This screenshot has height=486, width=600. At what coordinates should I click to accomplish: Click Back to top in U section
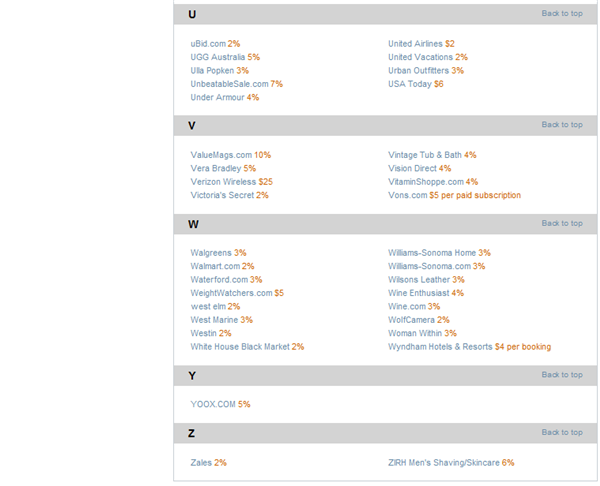(562, 13)
